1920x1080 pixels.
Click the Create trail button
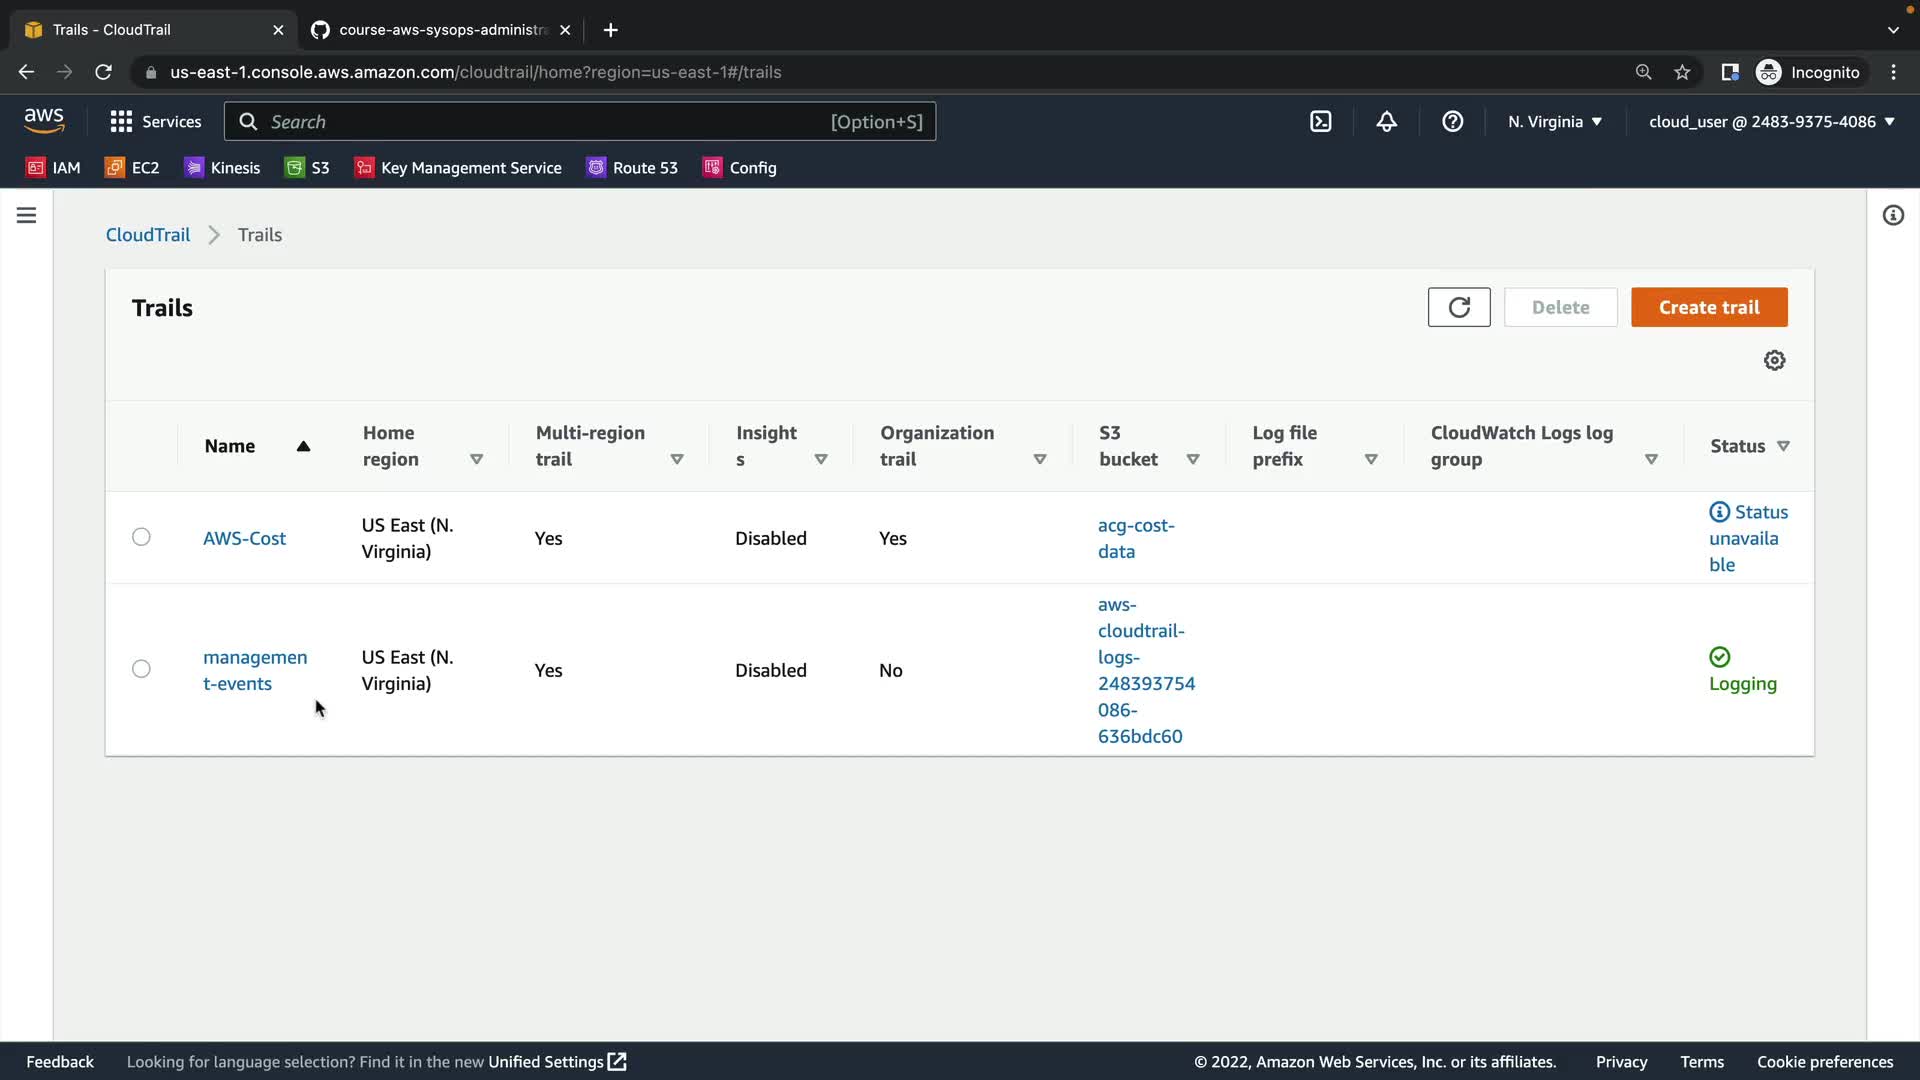tap(1708, 307)
